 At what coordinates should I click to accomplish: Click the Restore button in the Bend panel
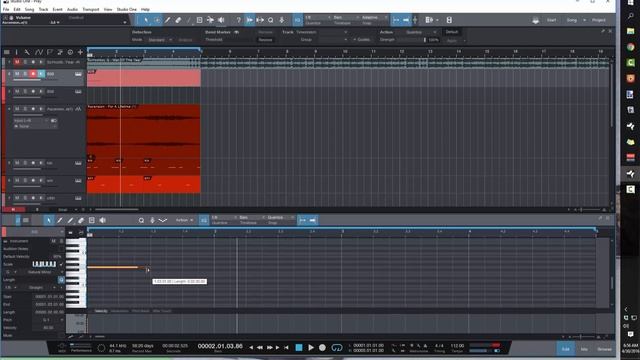[265, 40]
